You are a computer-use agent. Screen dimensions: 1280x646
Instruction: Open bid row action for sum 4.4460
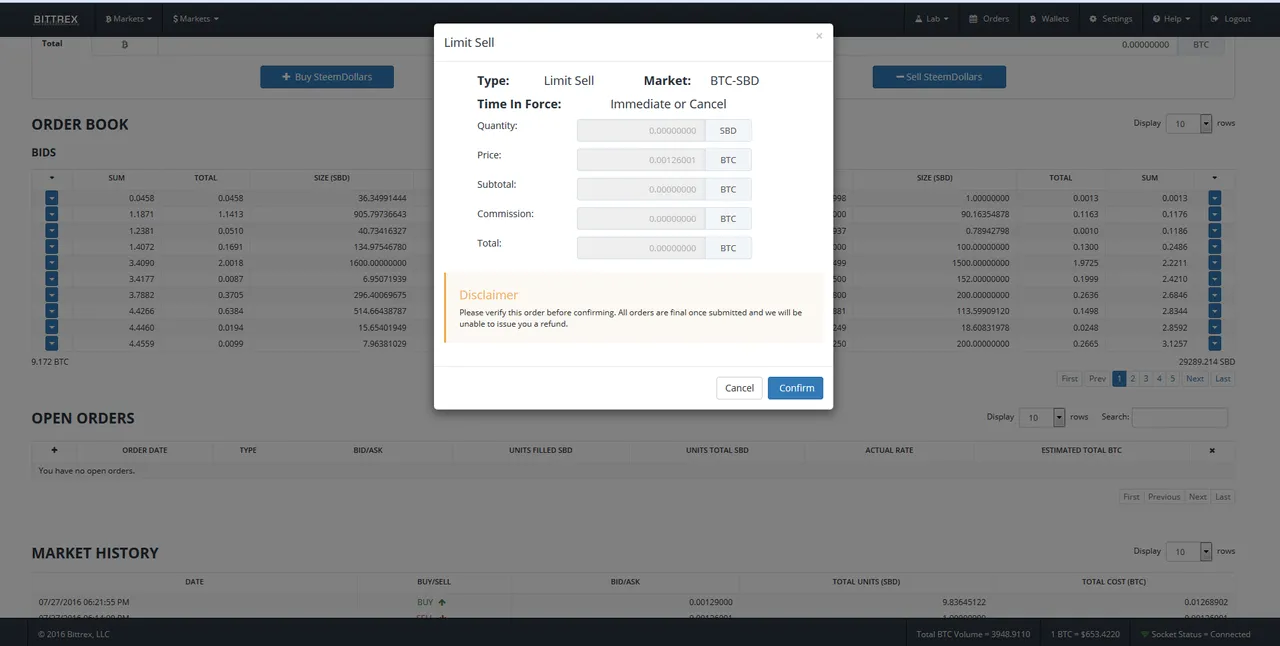coord(52,327)
